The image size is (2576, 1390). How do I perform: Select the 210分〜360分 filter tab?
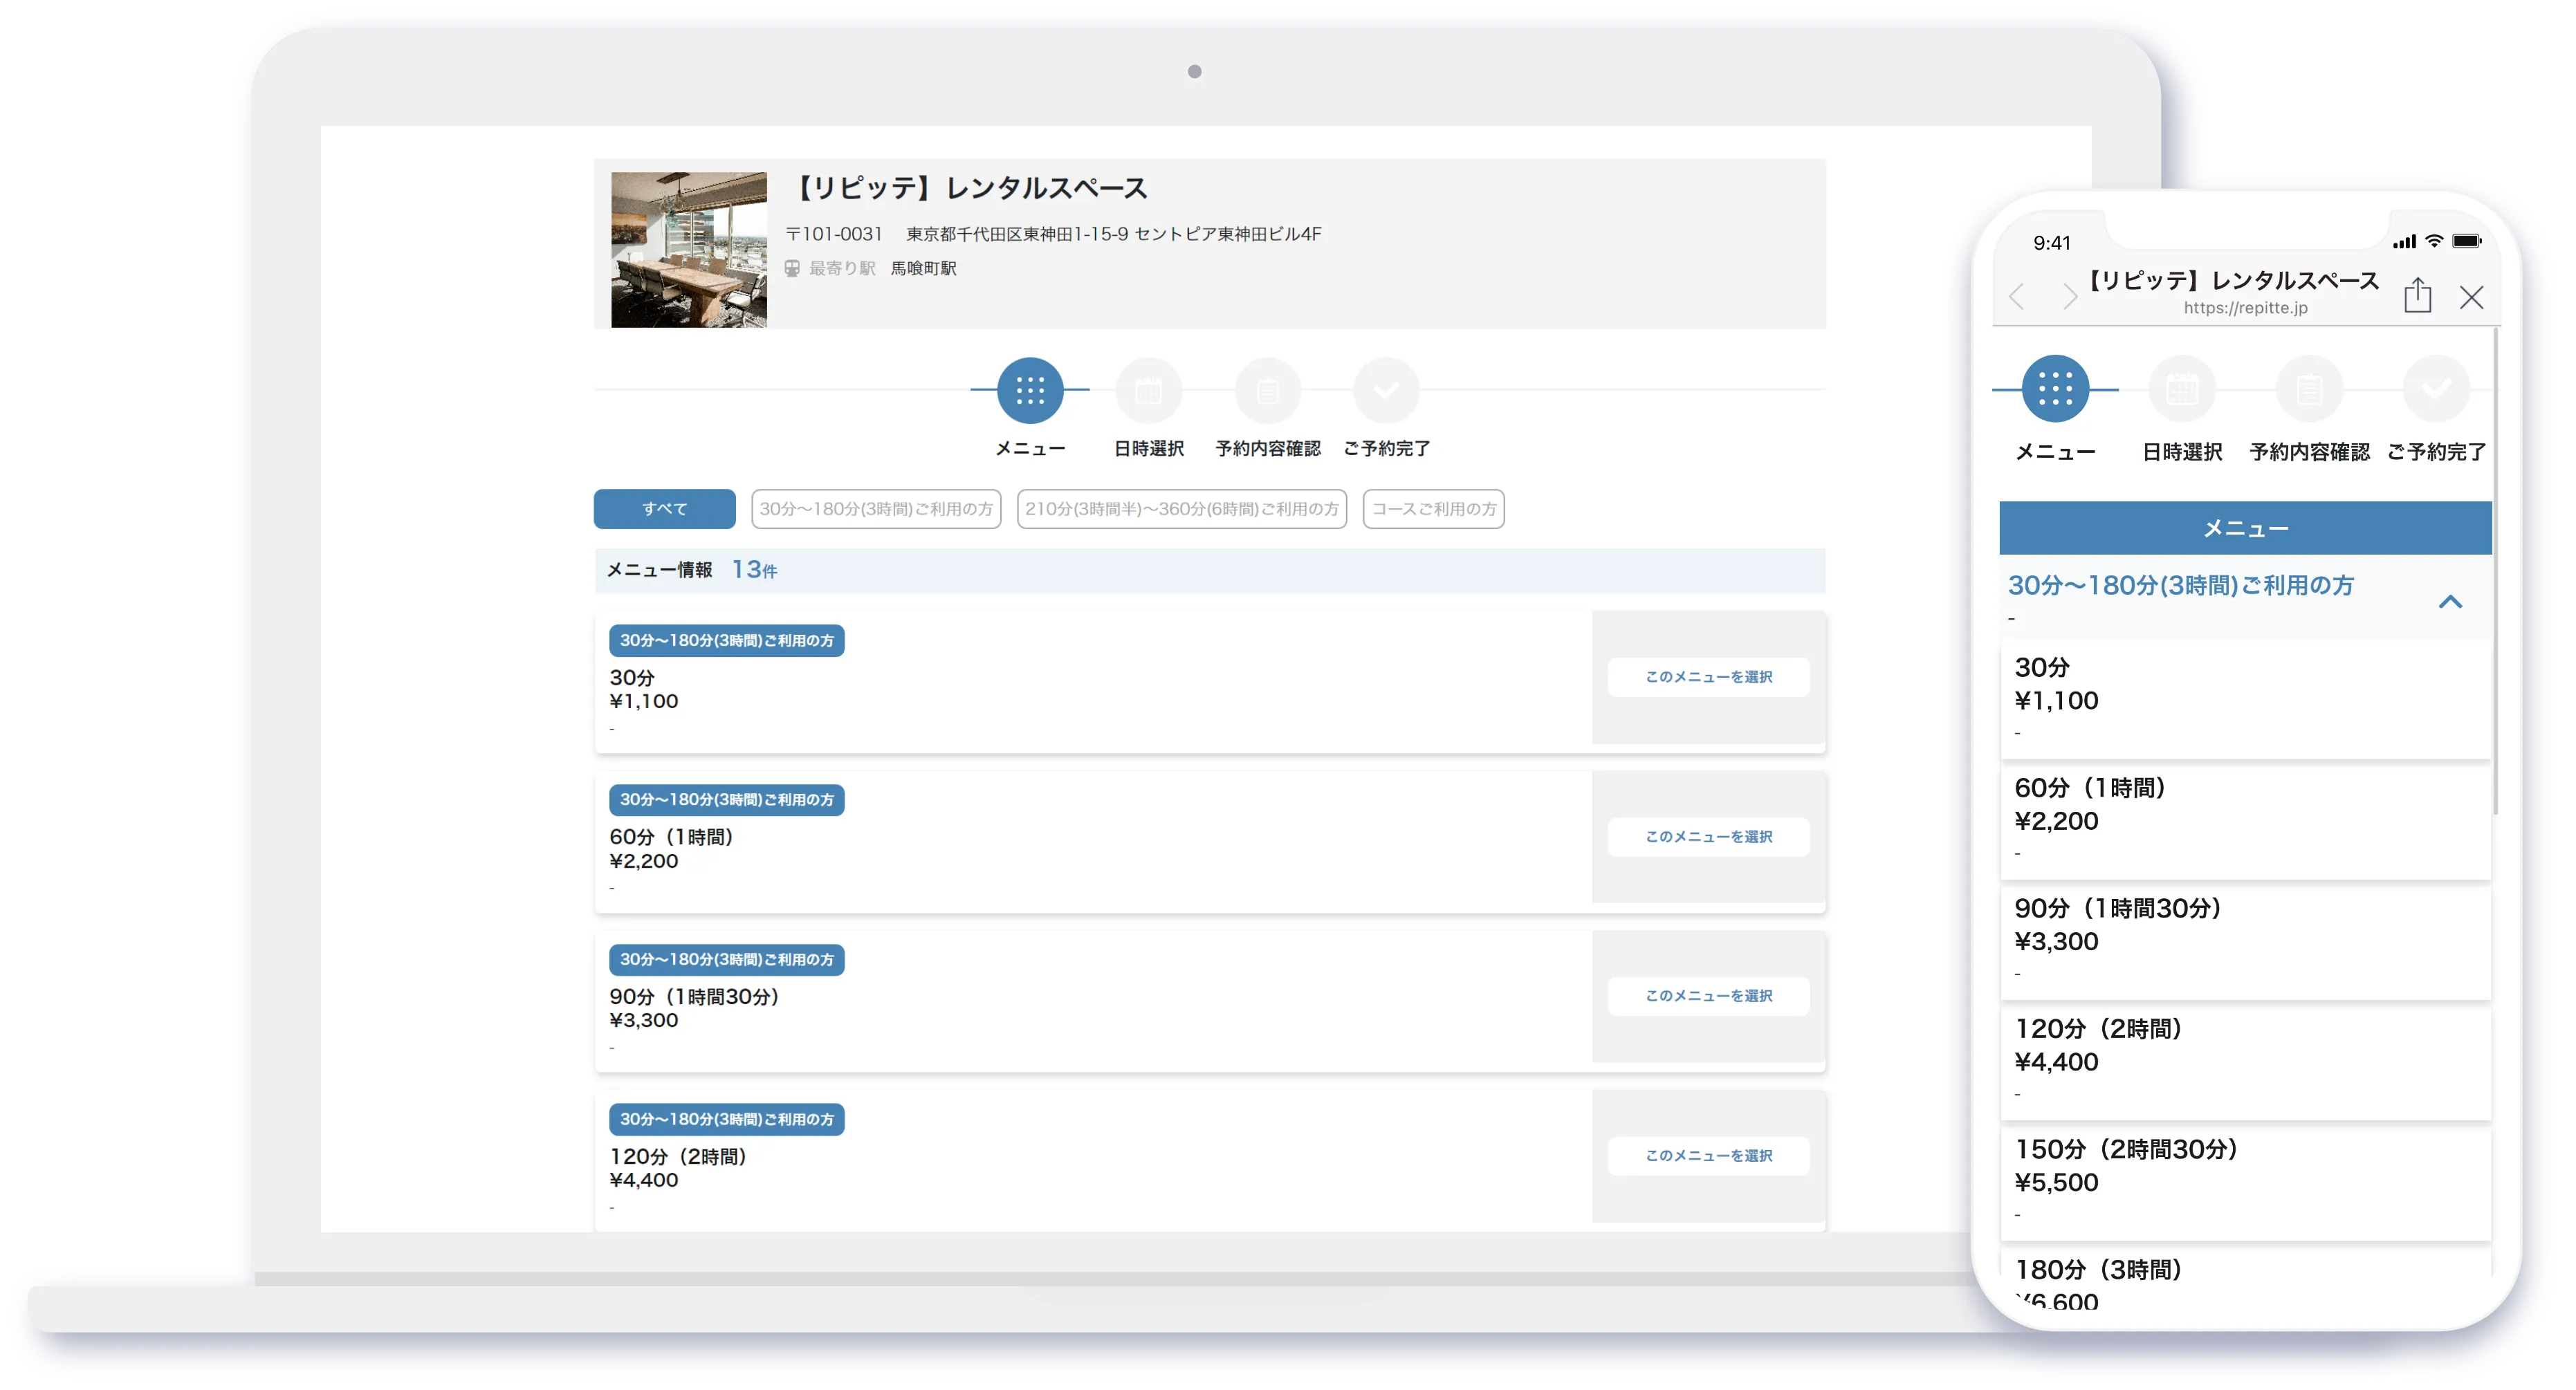[1181, 509]
